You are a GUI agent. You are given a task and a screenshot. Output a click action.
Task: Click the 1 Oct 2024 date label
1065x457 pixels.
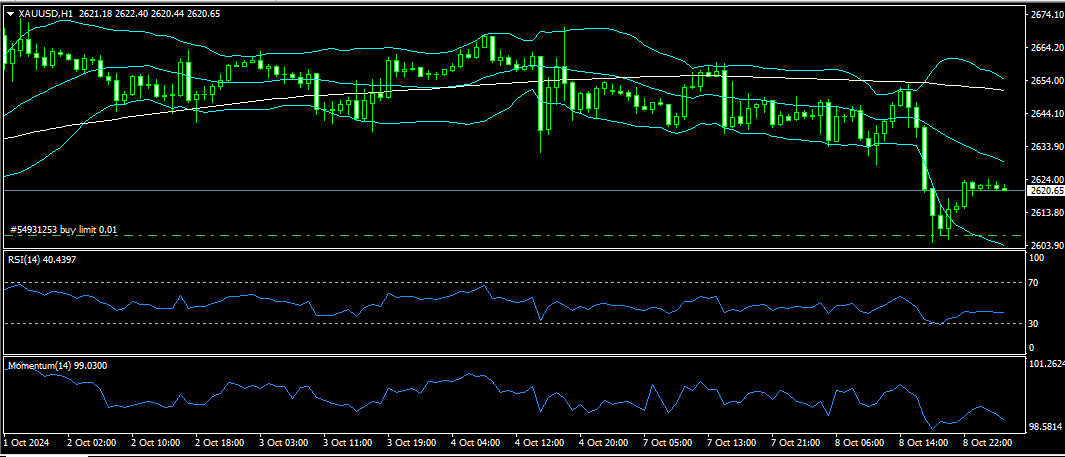click(27, 441)
